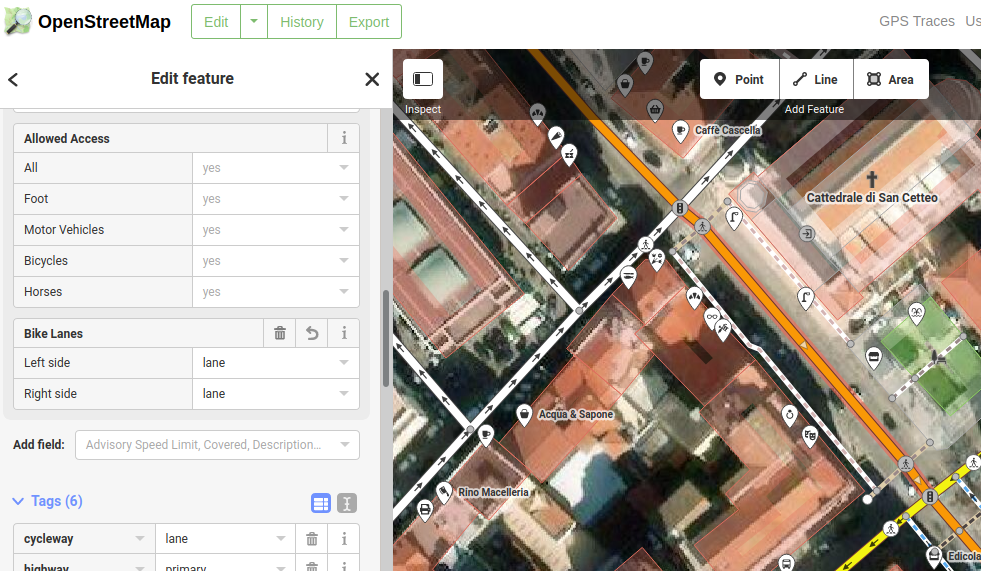This screenshot has height=571, width=981.
Task: Select the Area add feature tool
Action: pyautogui.click(x=890, y=79)
